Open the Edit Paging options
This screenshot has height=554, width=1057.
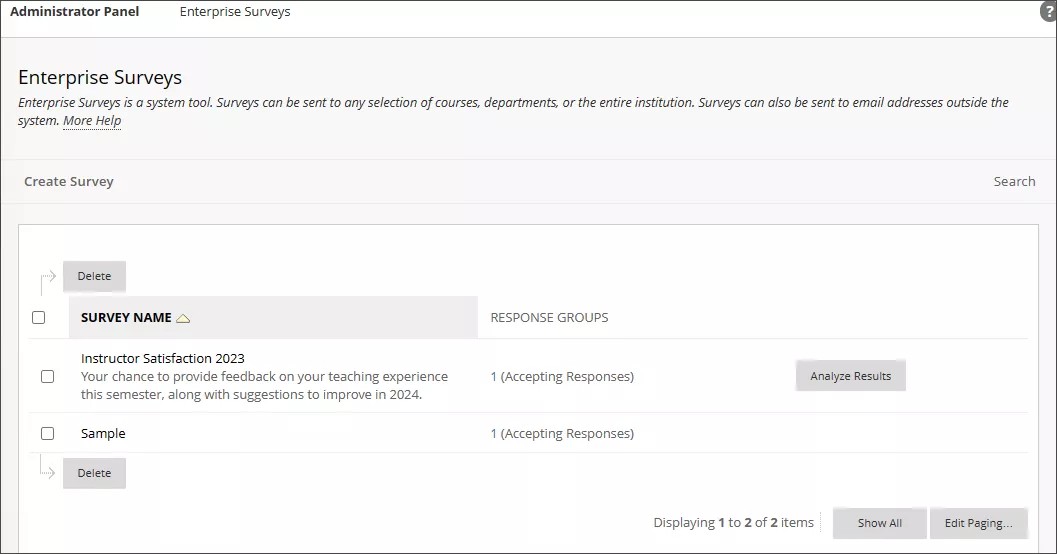[978, 523]
